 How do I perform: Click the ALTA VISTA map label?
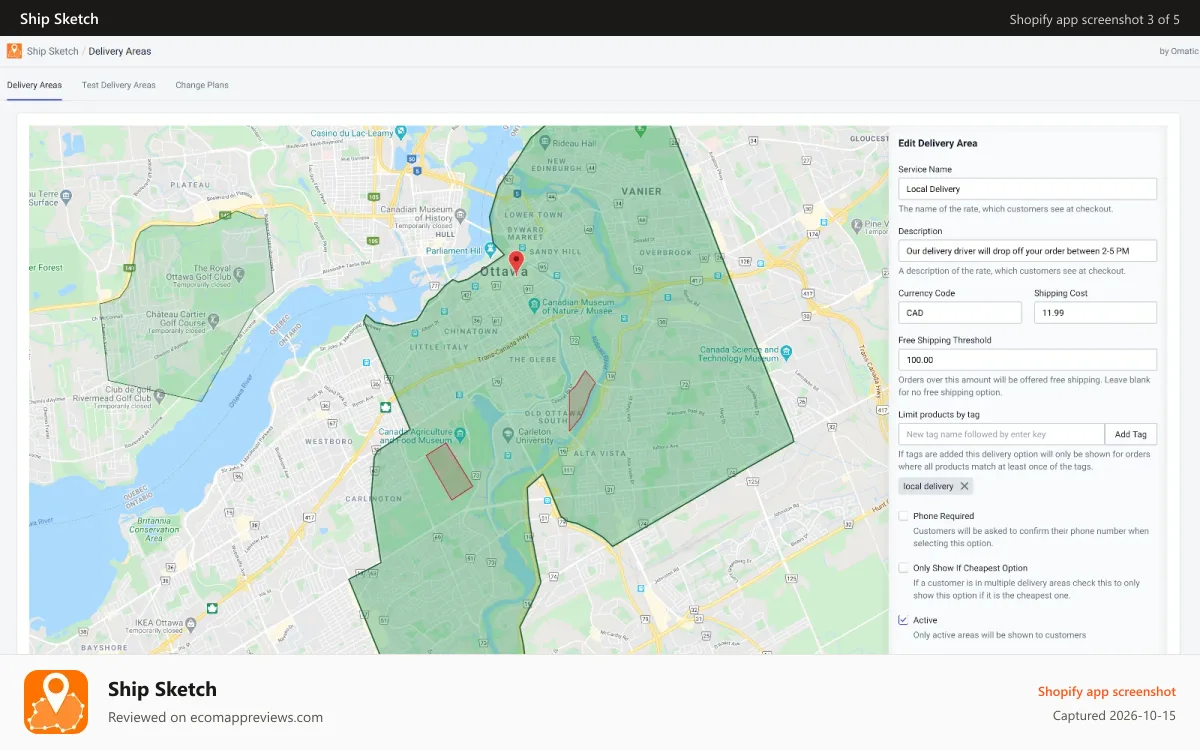click(x=598, y=453)
